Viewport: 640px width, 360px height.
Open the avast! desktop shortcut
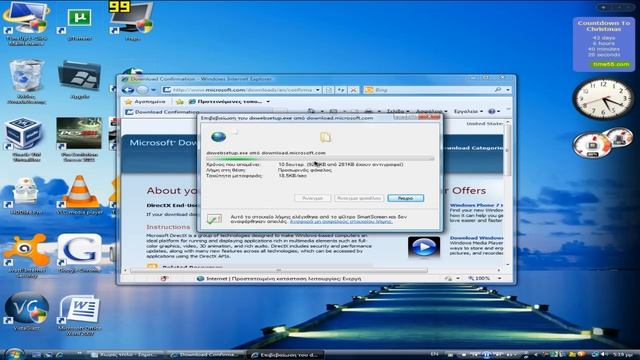coord(26,255)
